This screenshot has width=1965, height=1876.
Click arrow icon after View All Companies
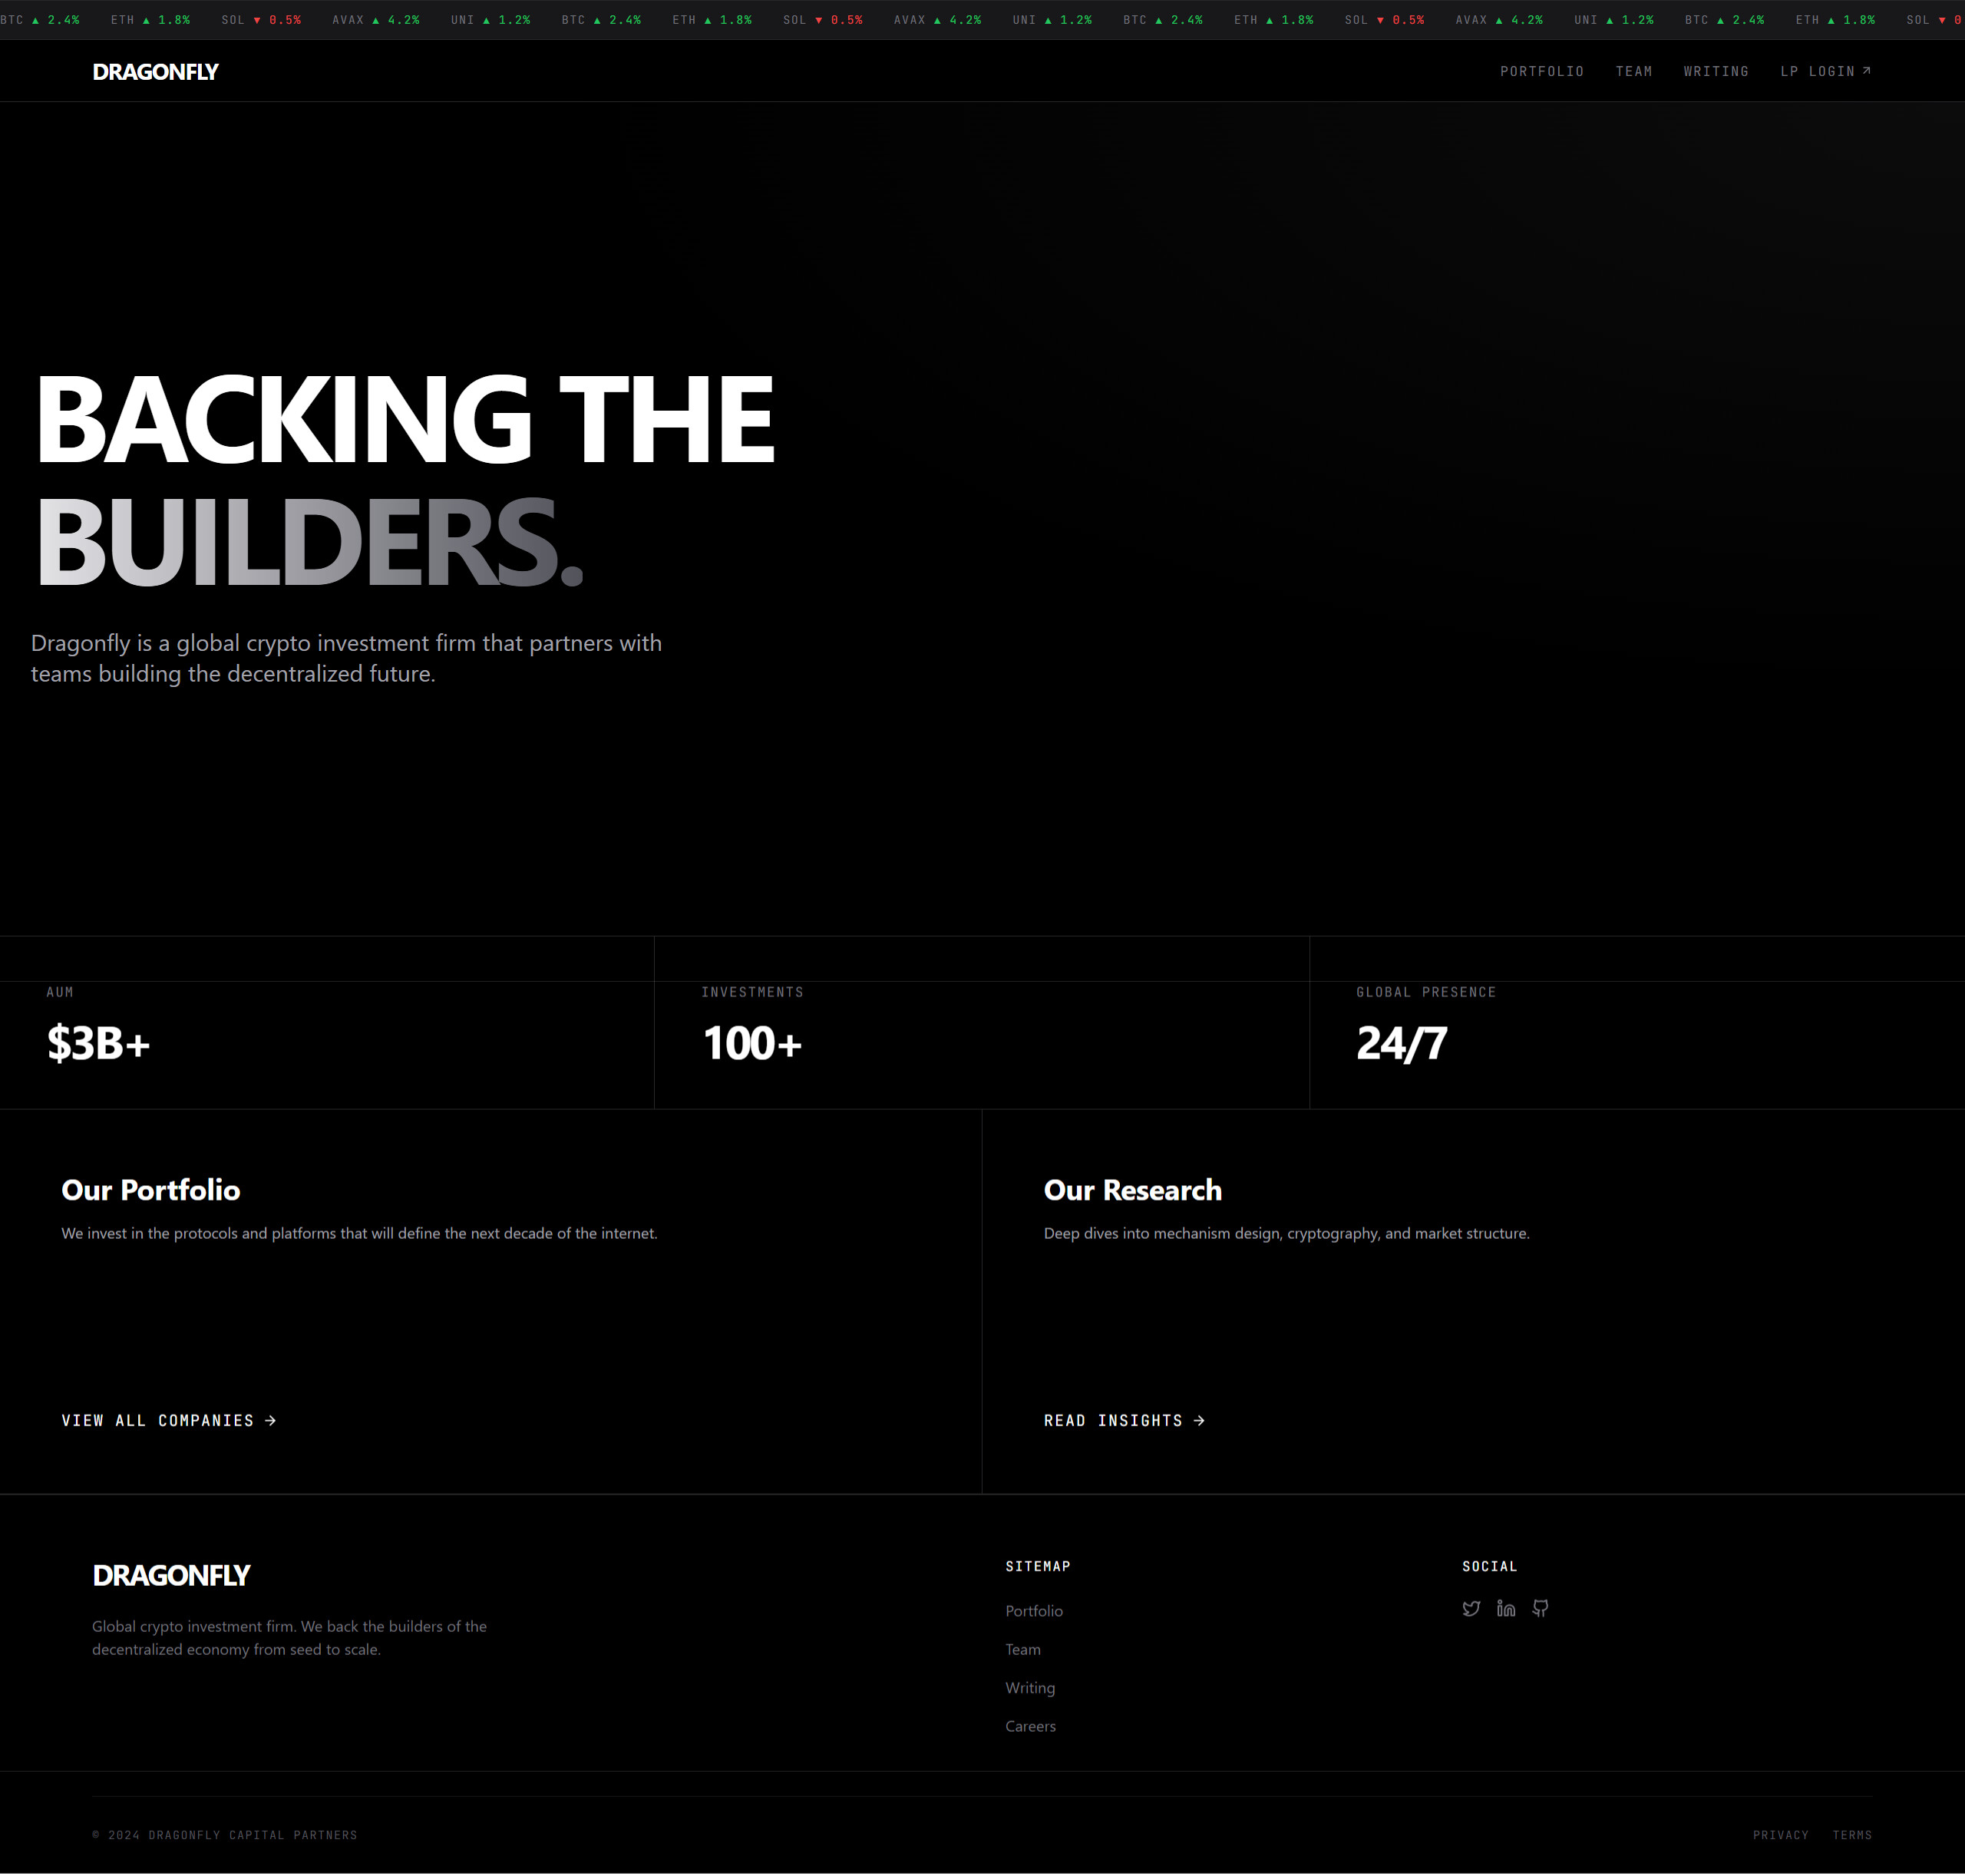click(271, 1421)
